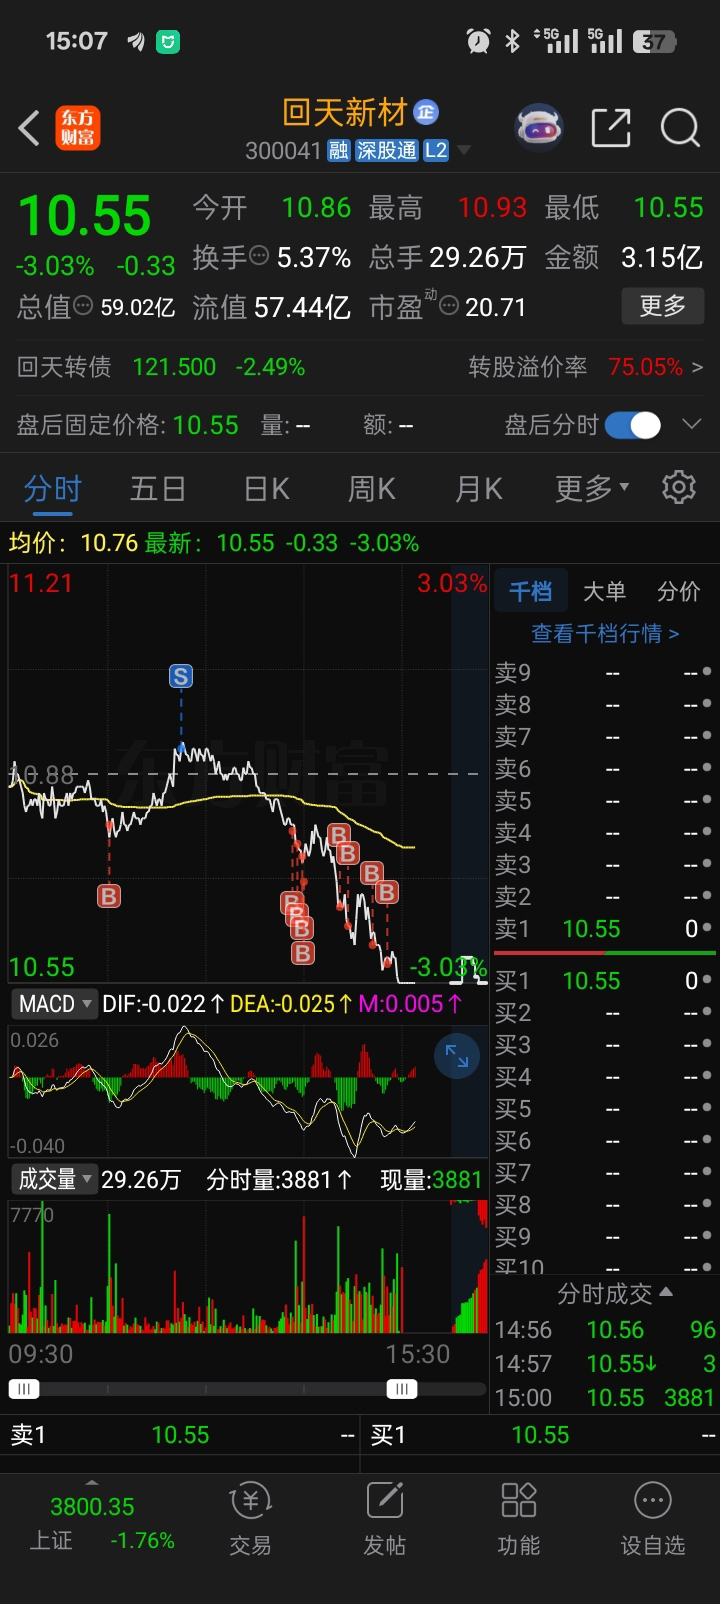Tap the S sell marker on chart
The width and height of the screenshot is (720, 1604).
[181, 676]
